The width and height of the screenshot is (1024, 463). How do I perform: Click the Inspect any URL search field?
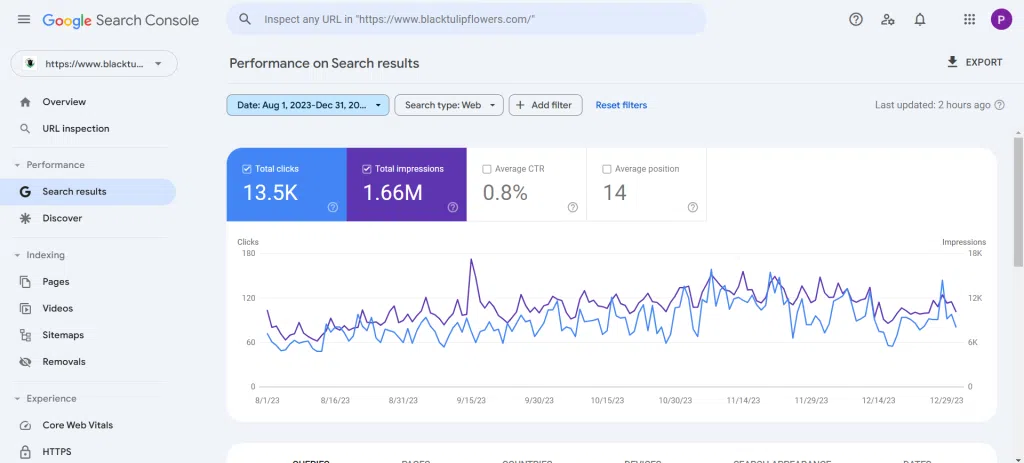(x=480, y=19)
